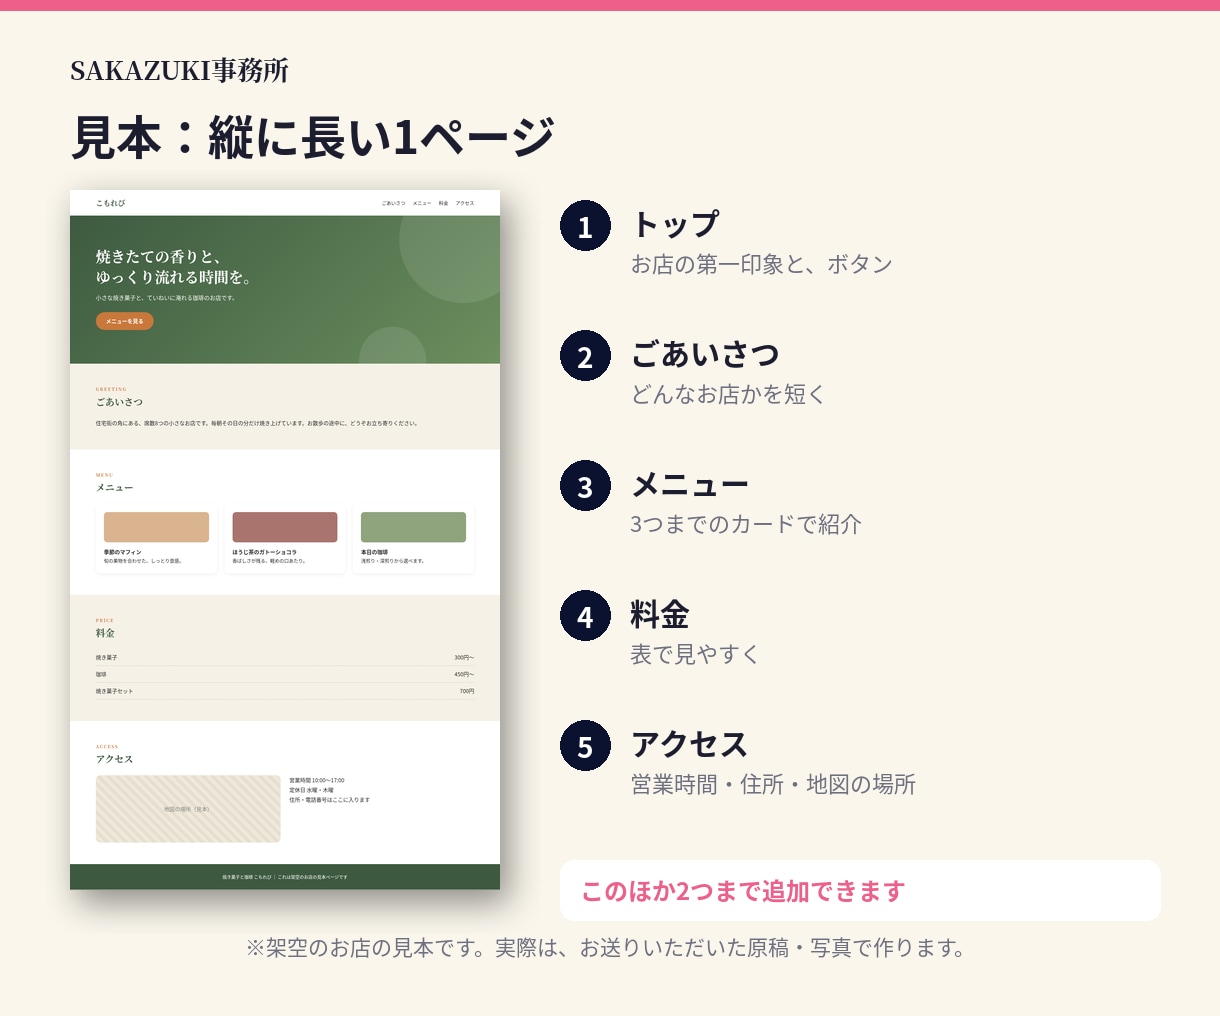This screenshot has height=1016, width=1220.
Task: Click the アクセス heading in the mockup page
Action: (x=114, y=759)
